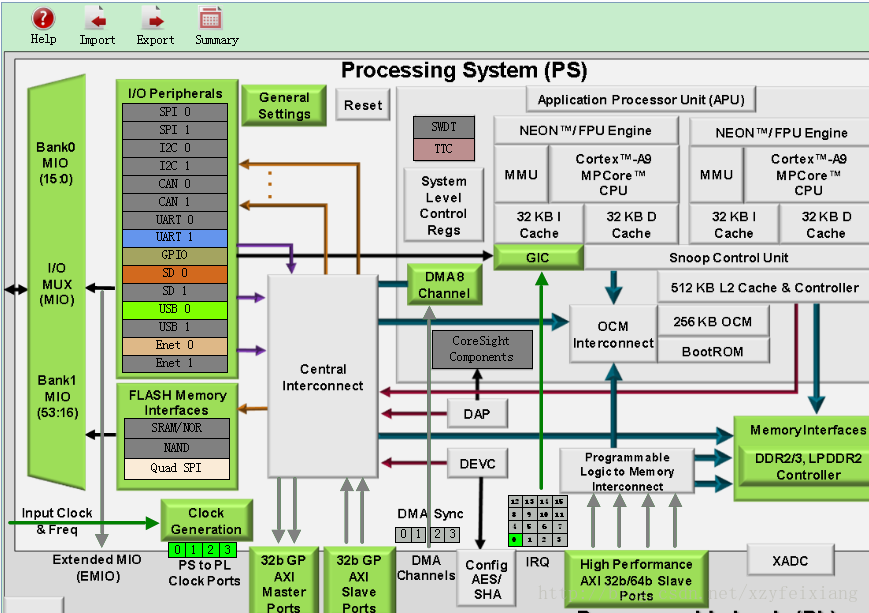
Task: Open the Clock Generation block
Action: coord(207,521)
